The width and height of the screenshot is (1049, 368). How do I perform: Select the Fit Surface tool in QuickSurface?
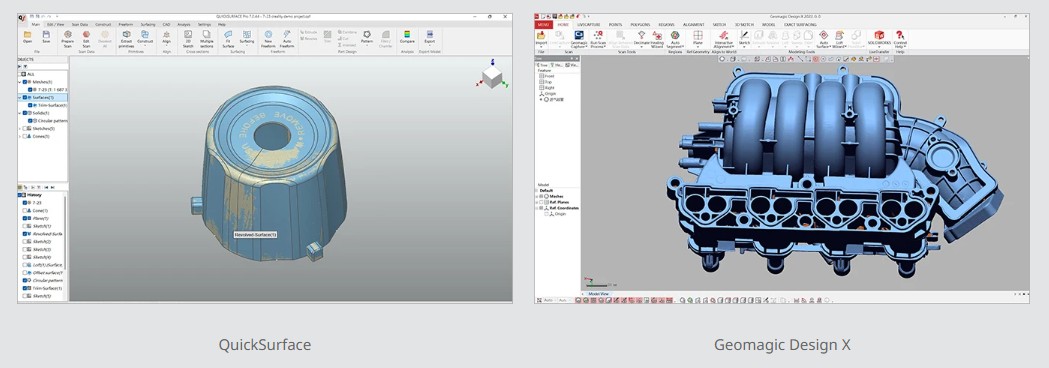(x=228, y=38)
